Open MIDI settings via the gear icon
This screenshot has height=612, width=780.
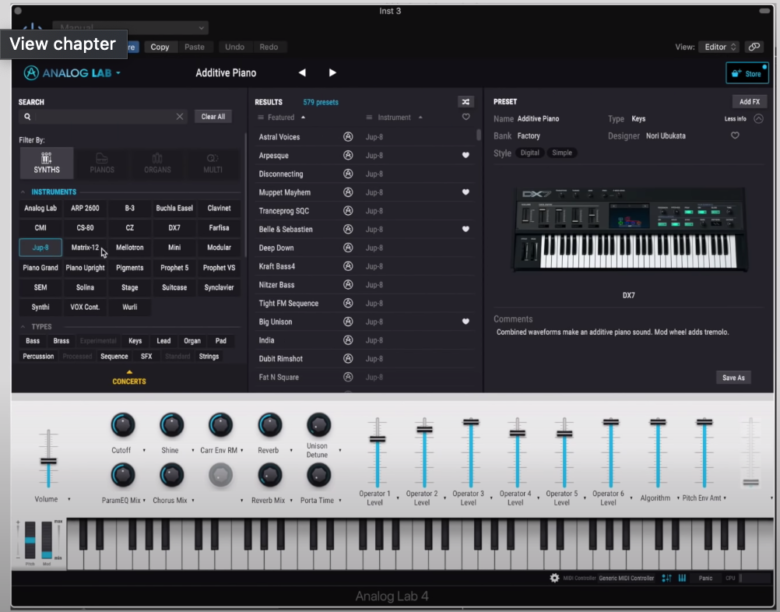pyautogui.click(x=554, y=578)
